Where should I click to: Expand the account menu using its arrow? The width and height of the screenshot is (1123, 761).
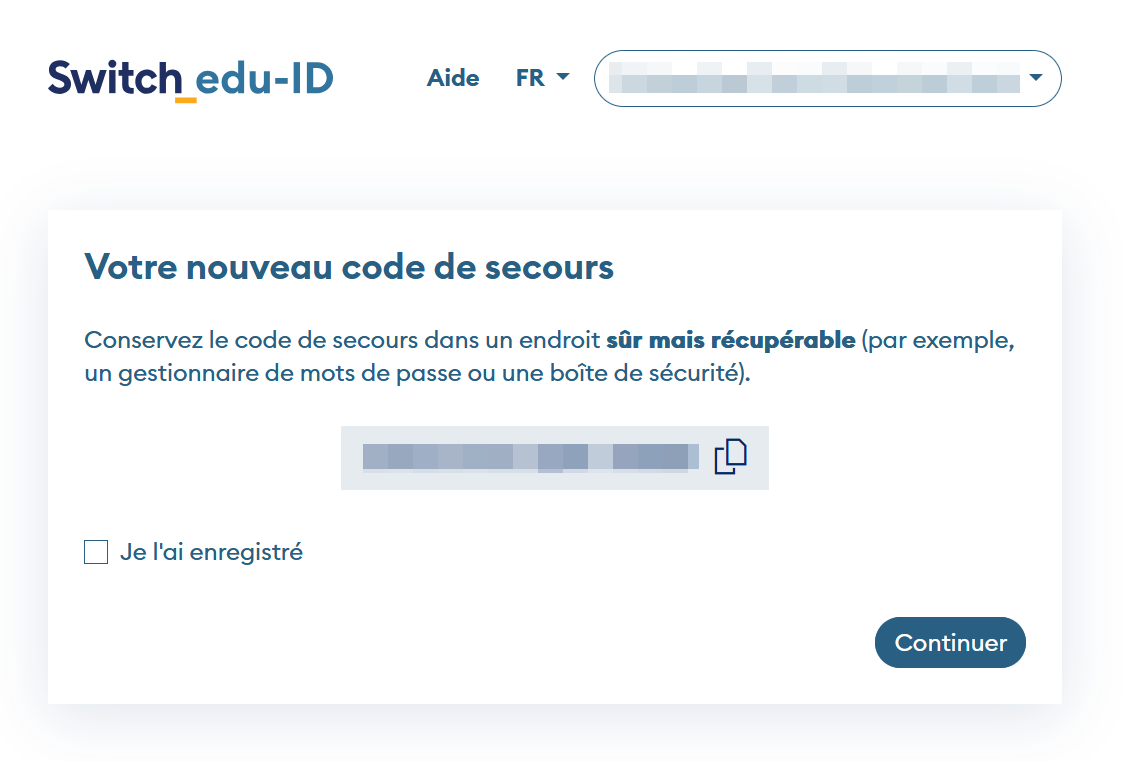point(1035,78)
